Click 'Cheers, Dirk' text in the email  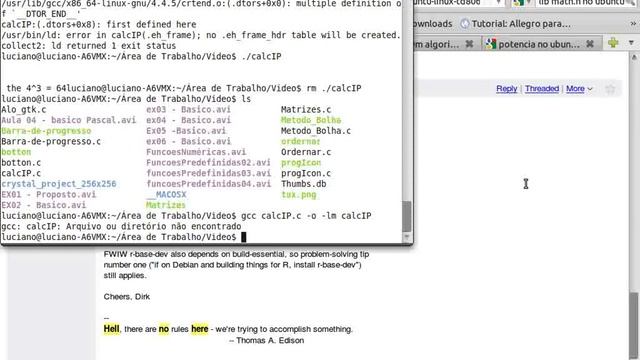(127, 297)
